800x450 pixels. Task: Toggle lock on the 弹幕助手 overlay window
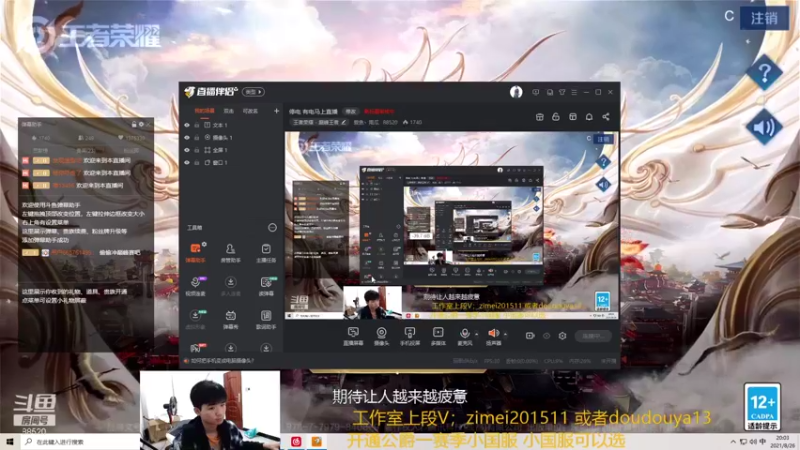tap(134, 124)
